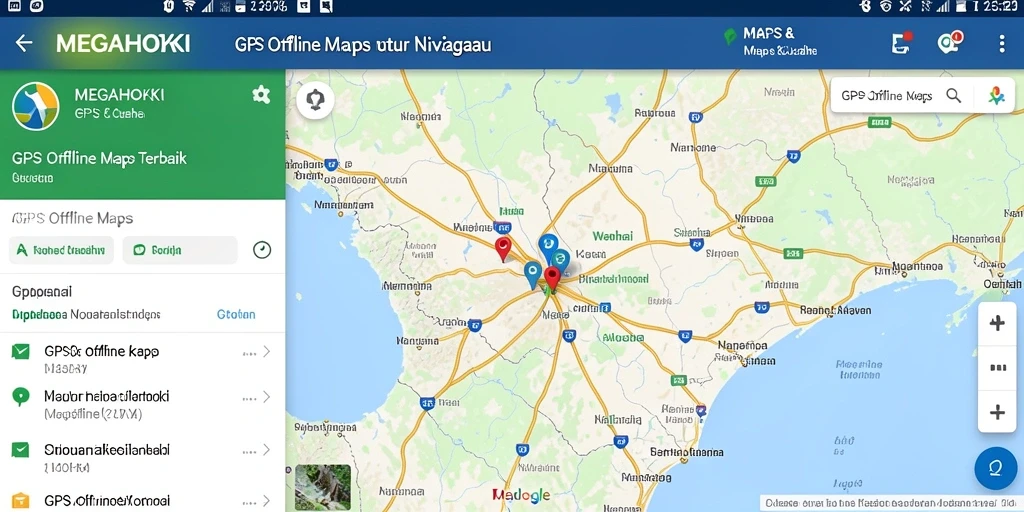Select the blue pin with the white ring
Screen dimensions: 1024x512
[x=532, y=275]
